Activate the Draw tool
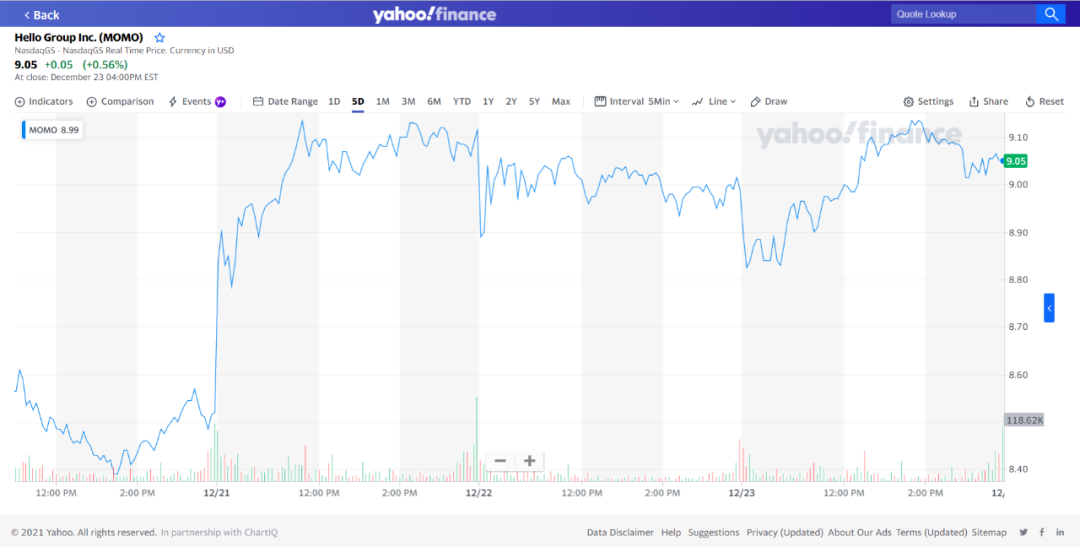Screen dimensions: 1080x547 coord(768,102)
